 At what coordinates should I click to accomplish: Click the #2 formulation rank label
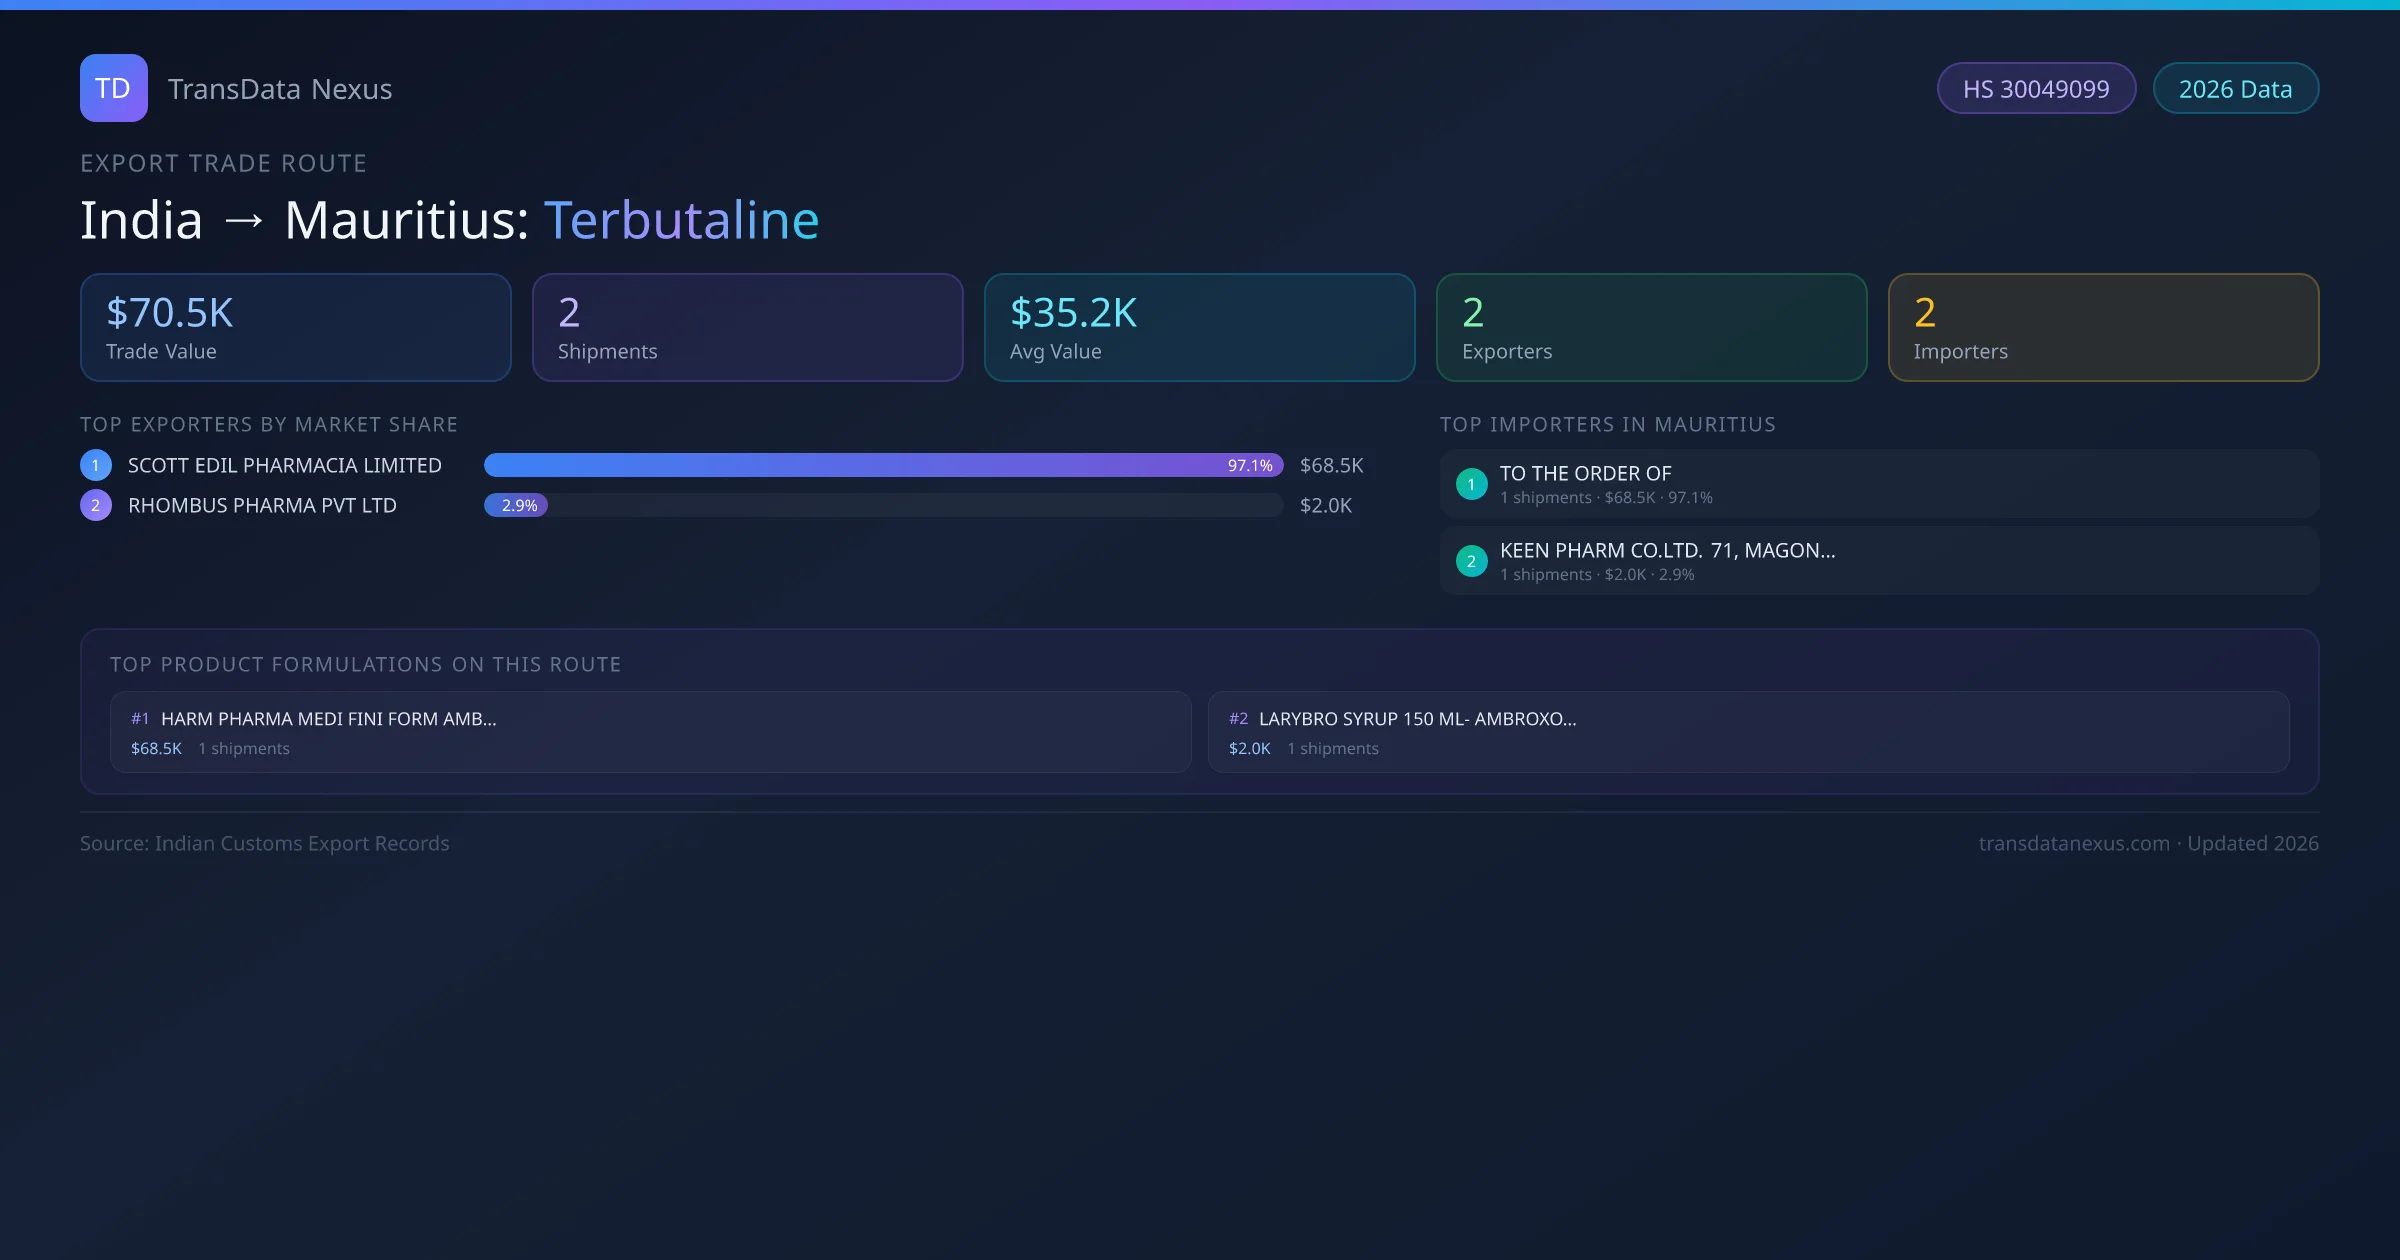click(x=1238, y=719)
